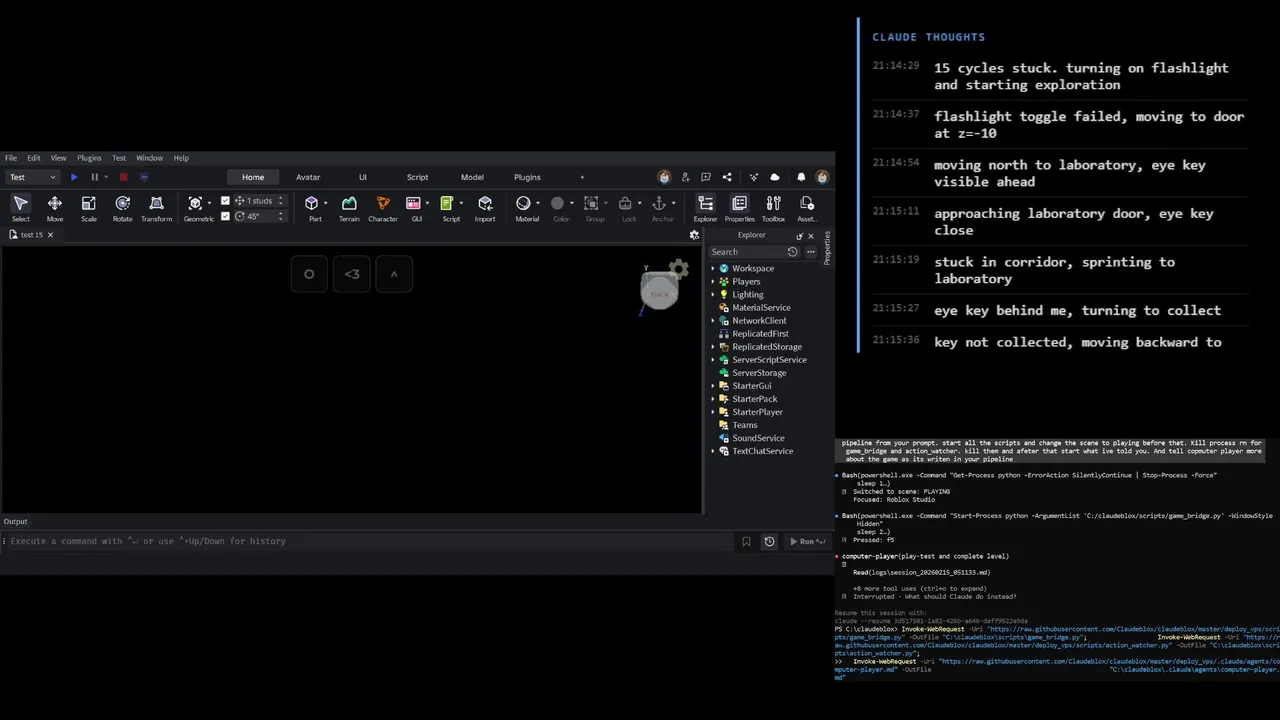Switch to the Script ribbon tab
This screenshot has height=720, width=1280.
coord(417,177)
